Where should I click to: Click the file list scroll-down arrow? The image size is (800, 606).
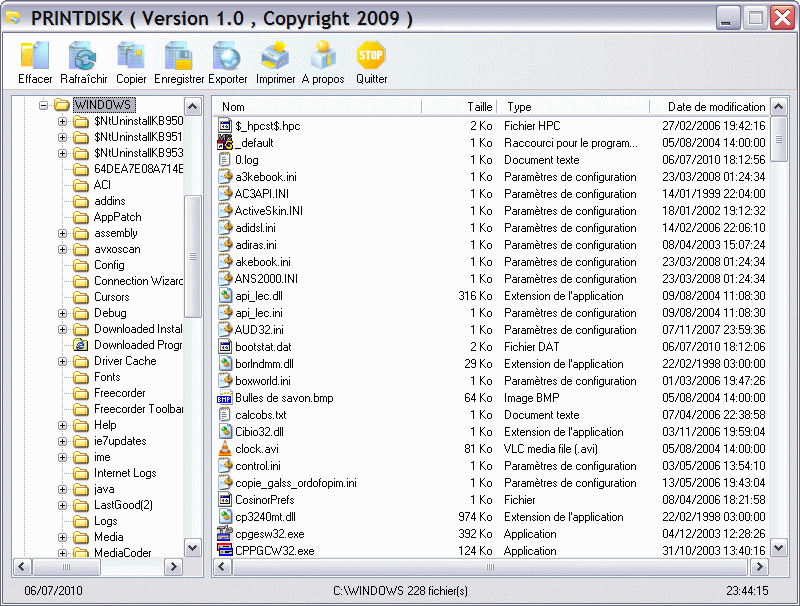(x=779, y=548)
